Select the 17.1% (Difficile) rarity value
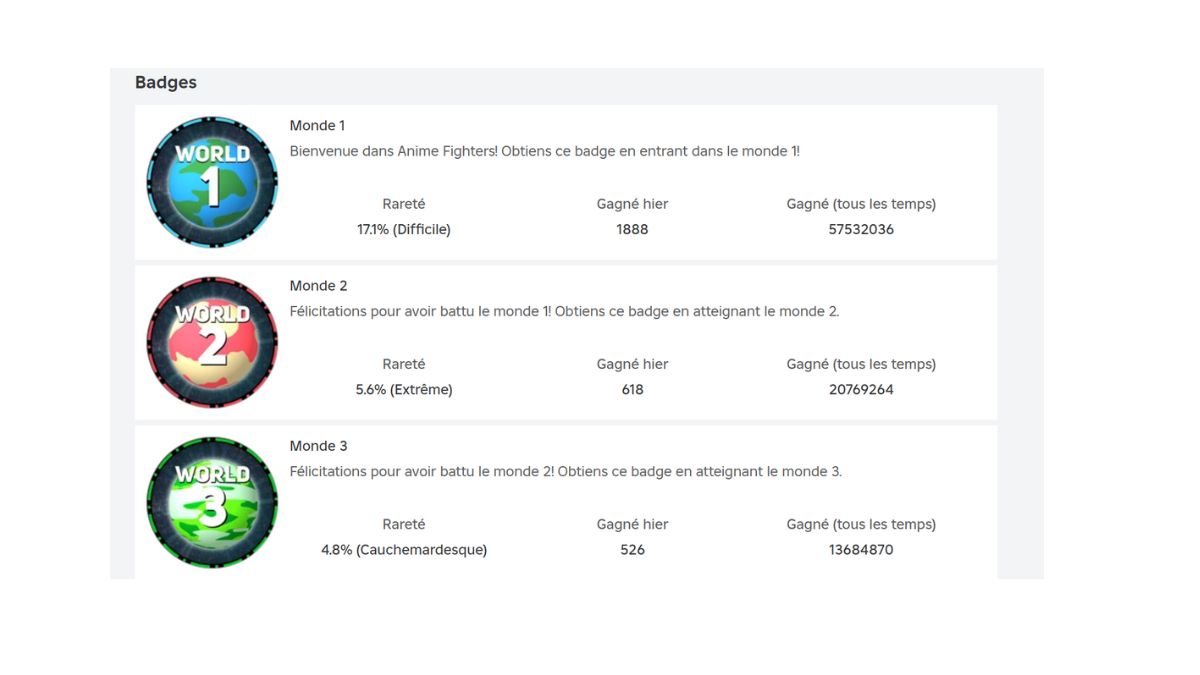 point(404,229)
